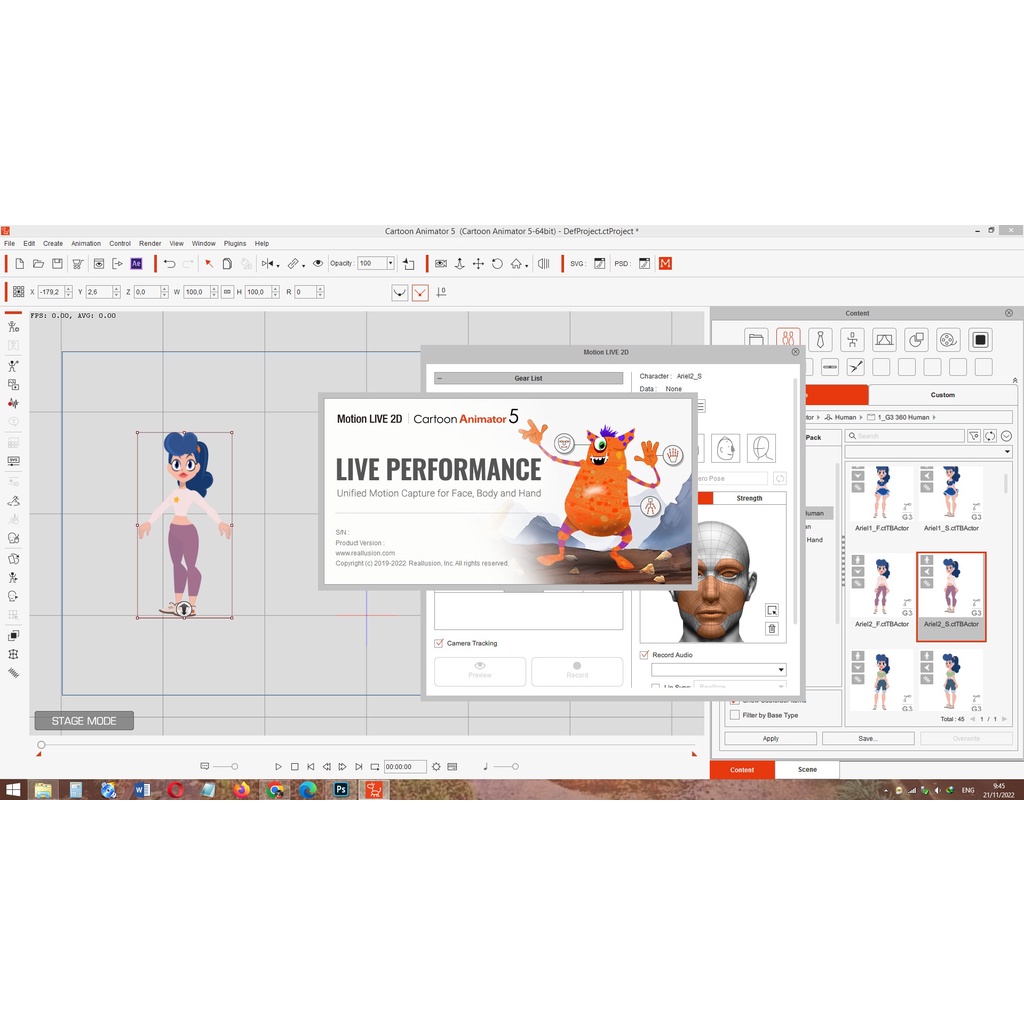This screenshot has width=1024, height=1024.
Task: Toggle the first curve mode button
Action: [400, 292]
